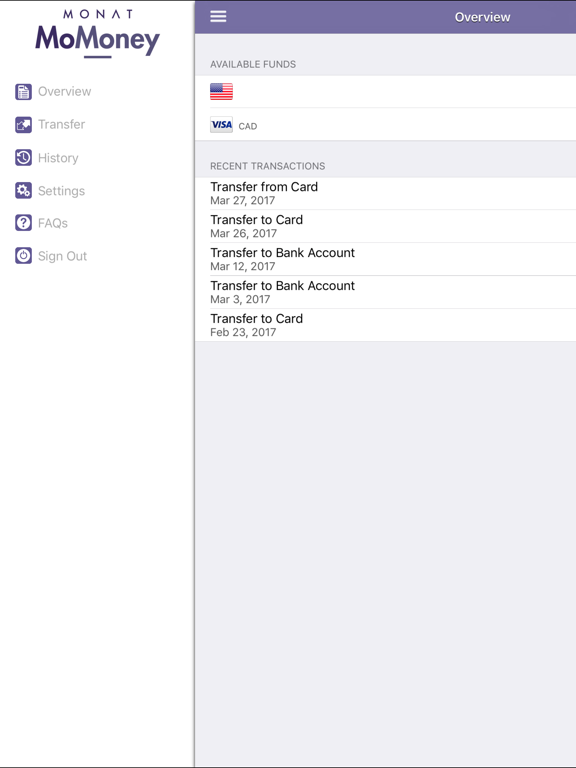The image size is (576, 768).
Task: Click the FAQs question mark icon
Action: pyautogui.click(x=23, y=223)
